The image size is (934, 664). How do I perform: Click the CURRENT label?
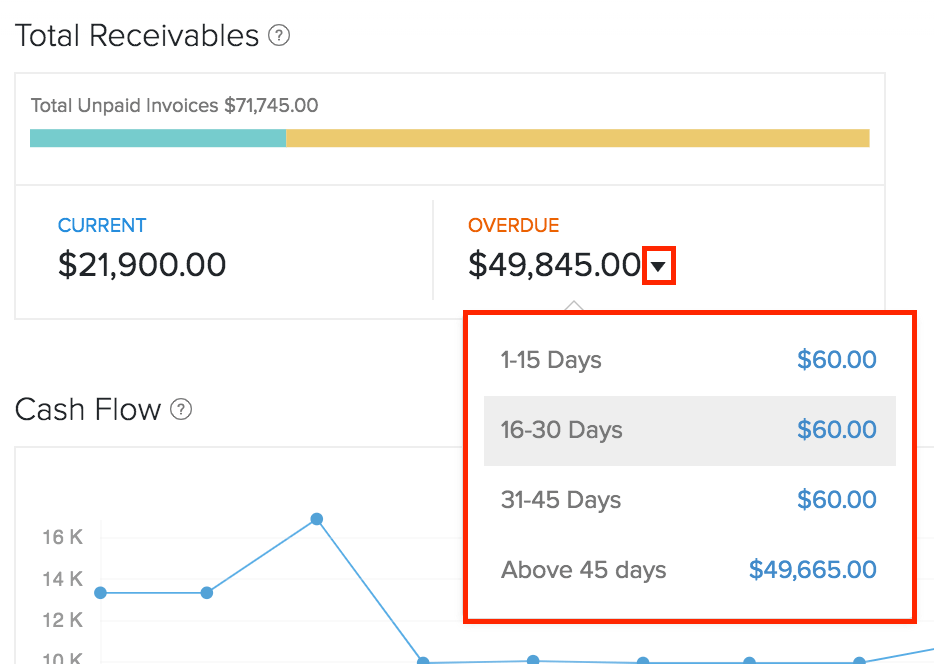click(102, 226)
